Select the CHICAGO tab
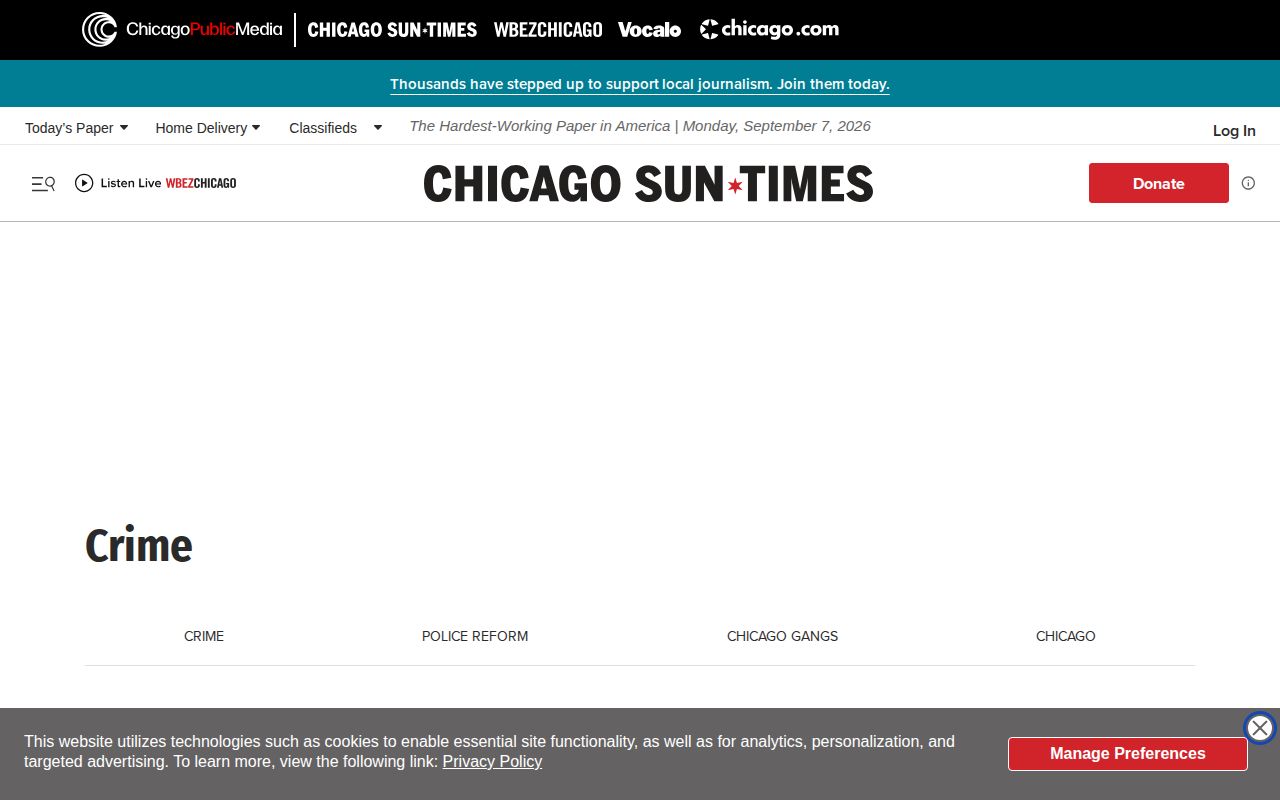1280x800 pixels. coord(1066,636)
